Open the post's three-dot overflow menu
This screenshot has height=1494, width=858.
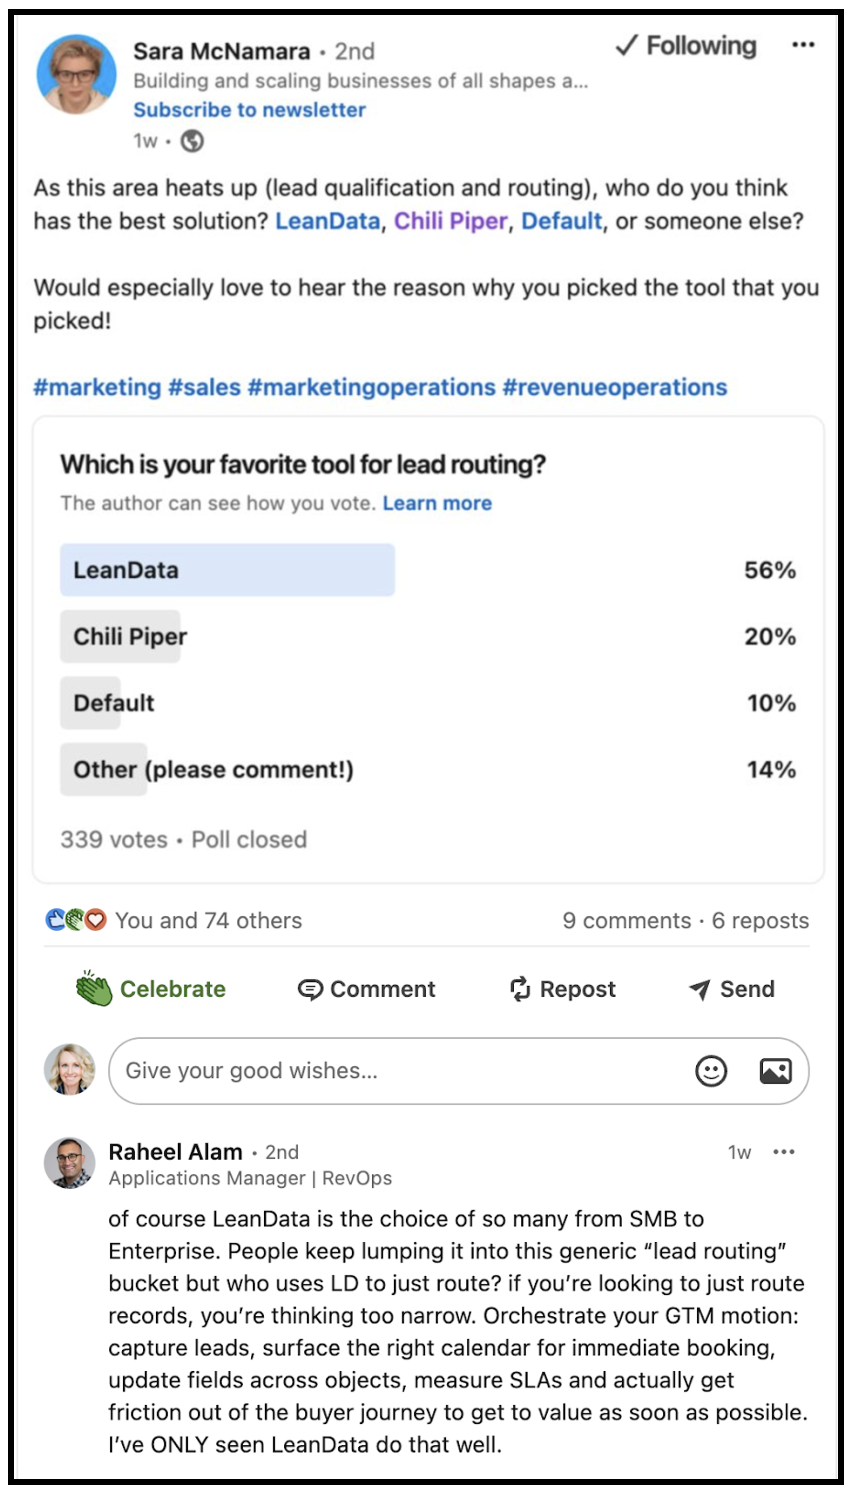coord(804,45)
